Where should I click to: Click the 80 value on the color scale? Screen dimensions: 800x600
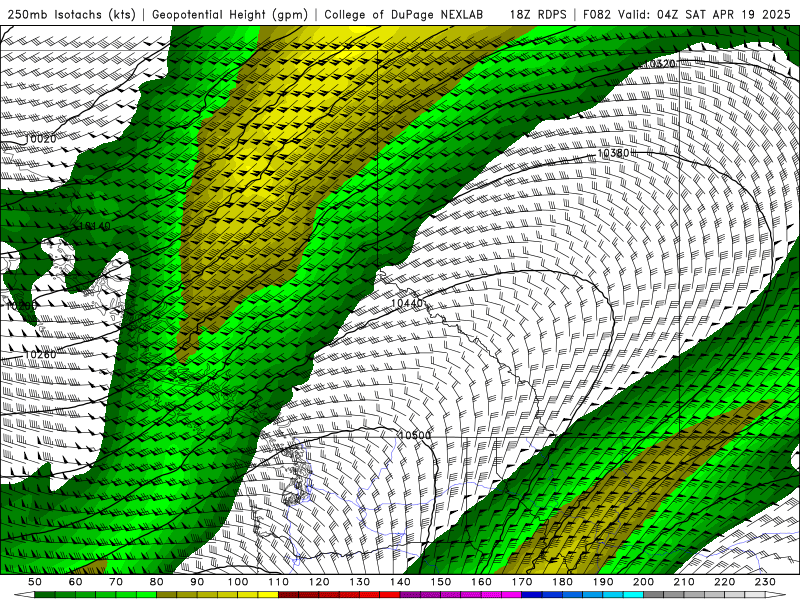(157, 582)
